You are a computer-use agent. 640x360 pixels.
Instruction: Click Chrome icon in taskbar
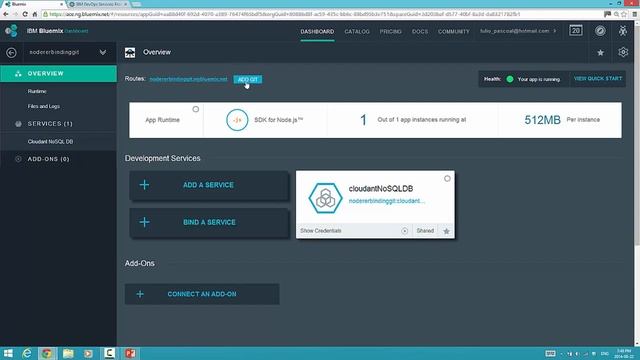47,353
